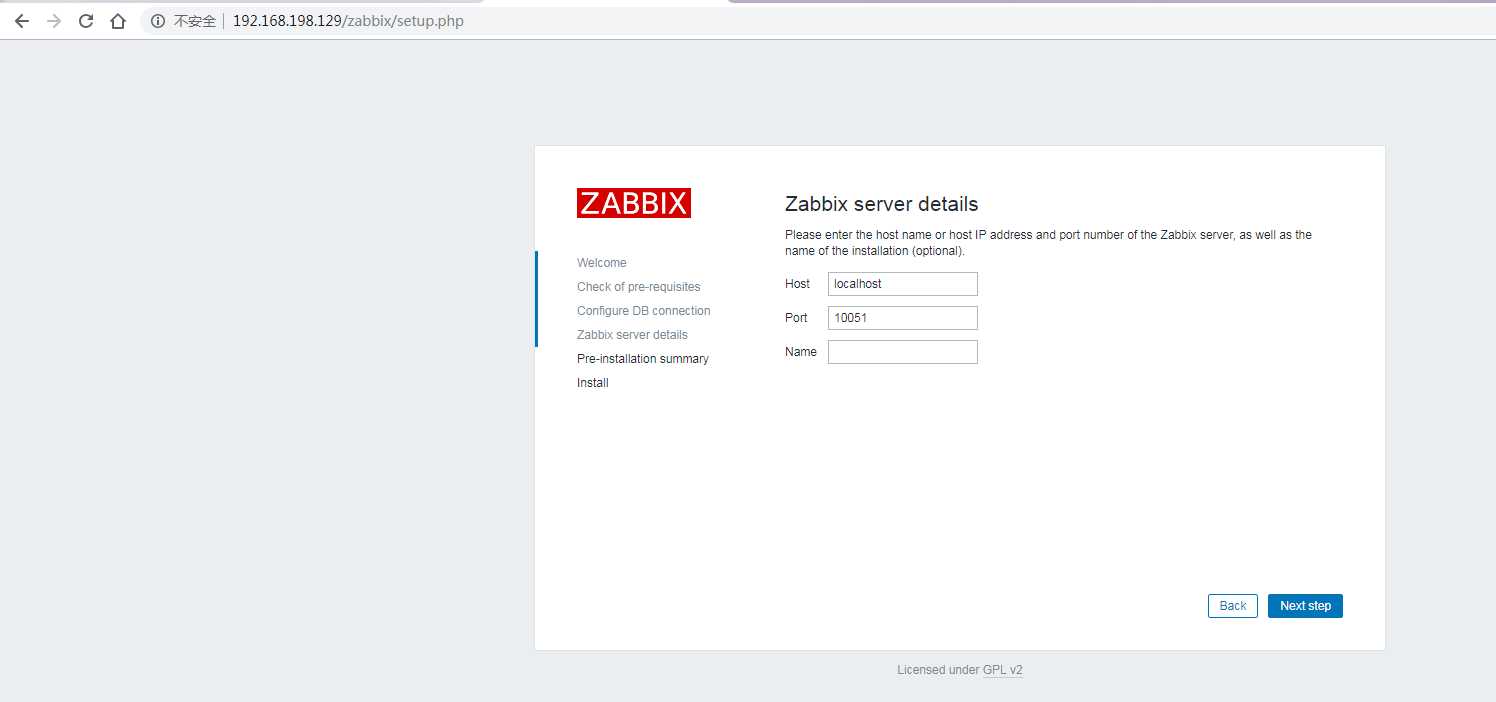
Task: Click the ZABBIX logo
Action: (x=634, y=203)
